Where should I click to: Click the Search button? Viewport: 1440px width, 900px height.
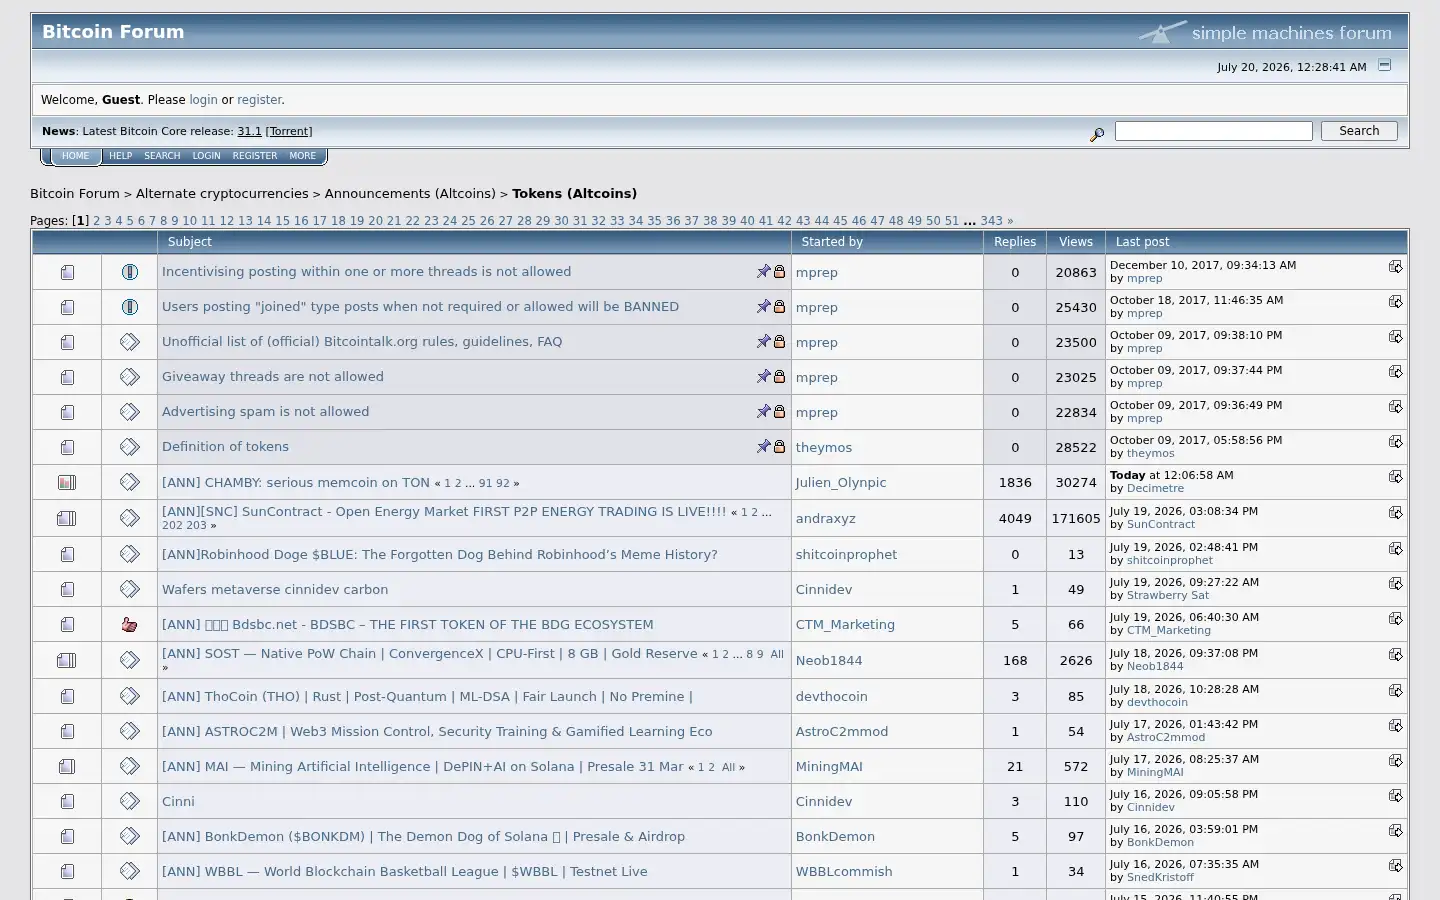[1359, 131]
